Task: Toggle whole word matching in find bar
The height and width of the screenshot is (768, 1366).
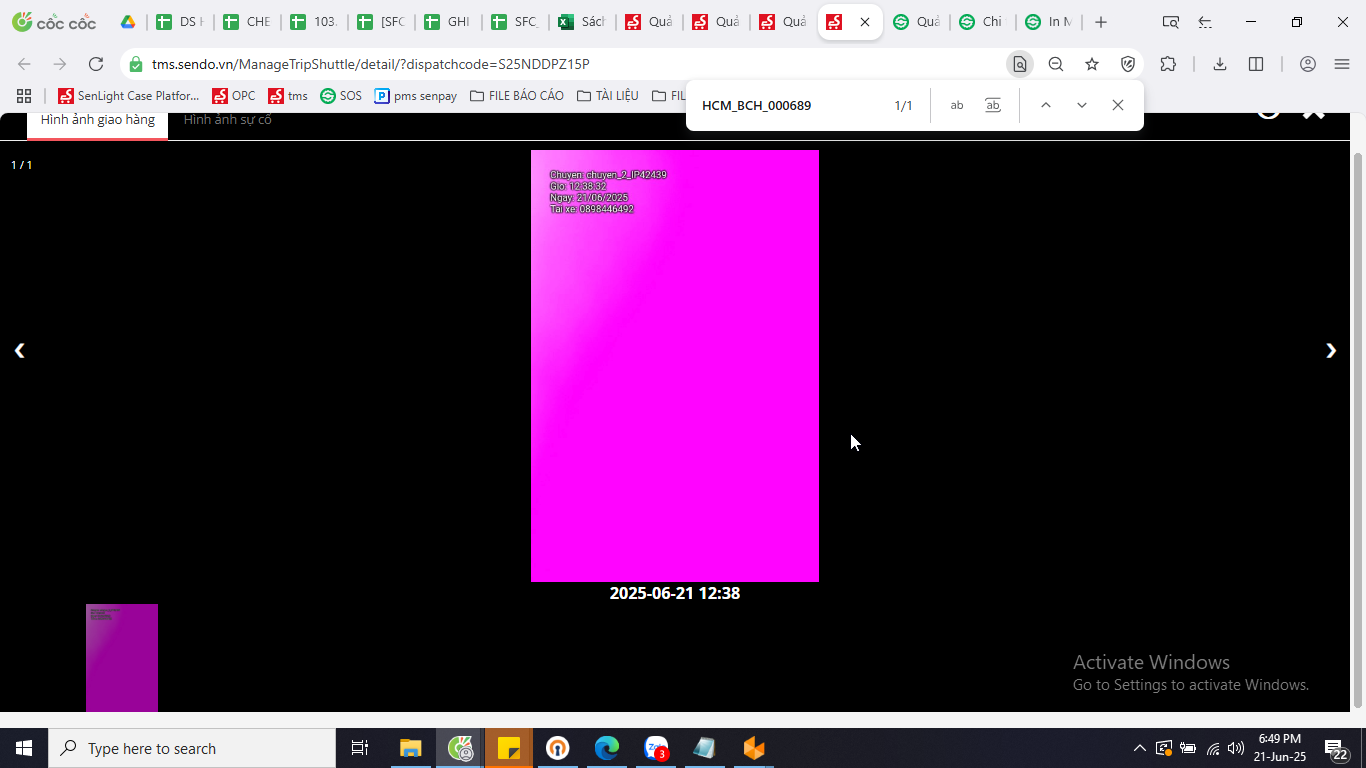Action: (993, 105)
